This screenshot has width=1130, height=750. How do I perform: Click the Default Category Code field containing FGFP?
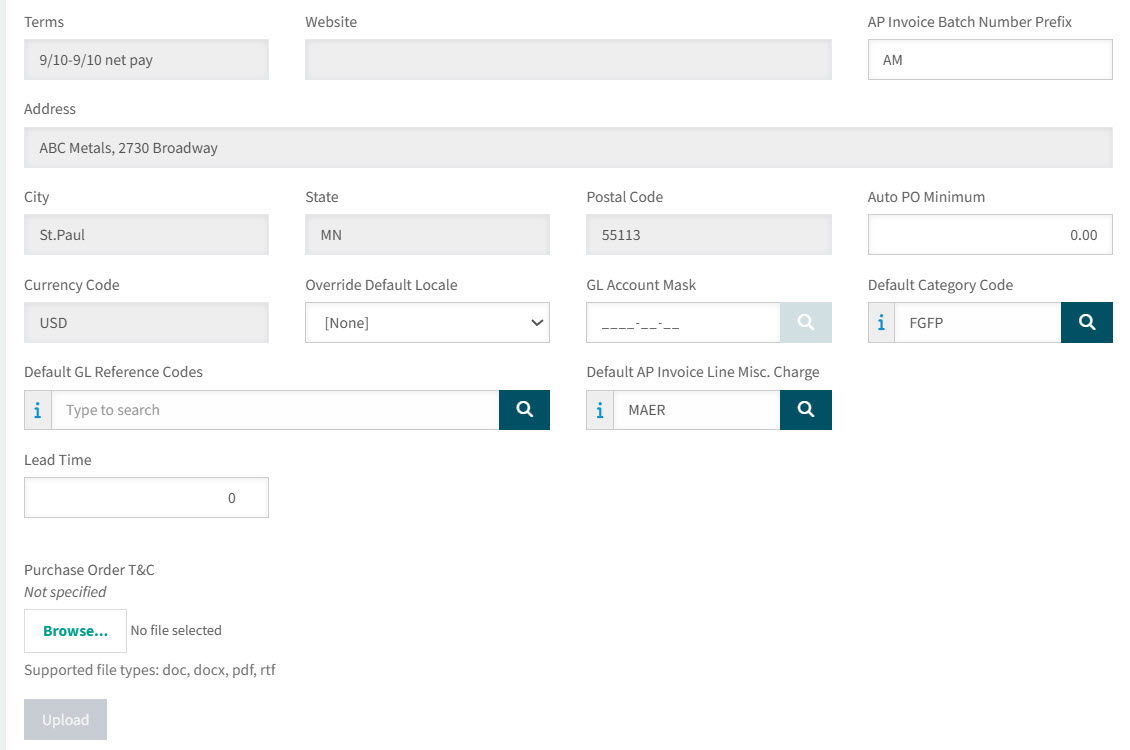[x=977, y=323]
